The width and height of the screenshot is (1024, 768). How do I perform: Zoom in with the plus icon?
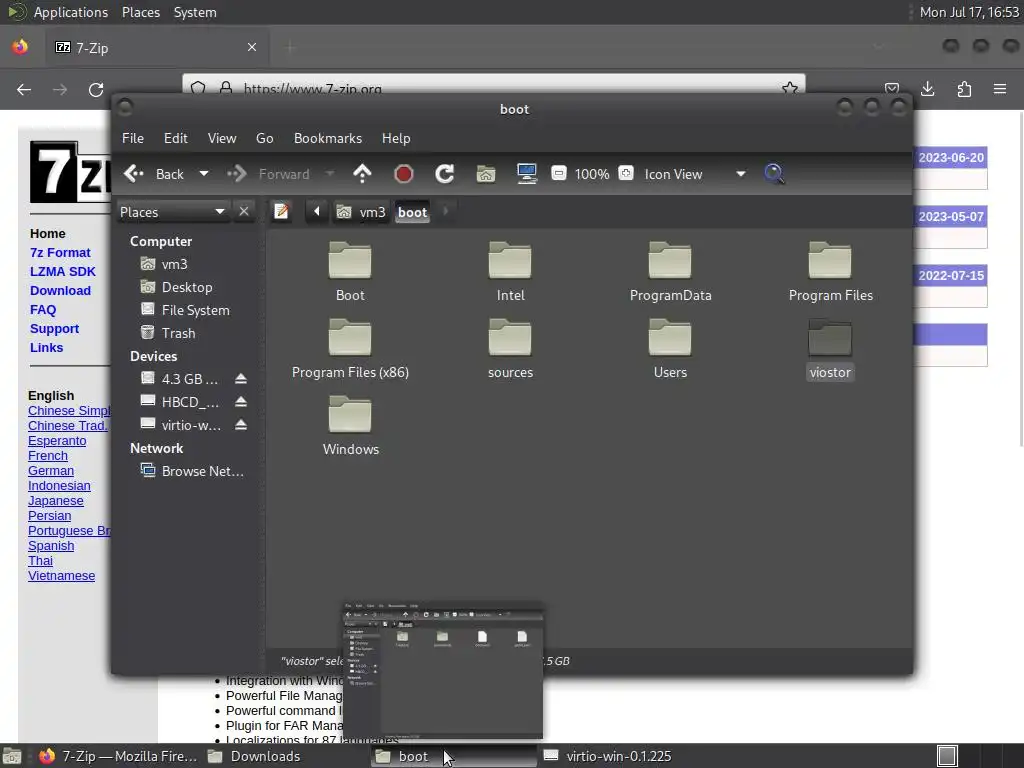point(626,174)
